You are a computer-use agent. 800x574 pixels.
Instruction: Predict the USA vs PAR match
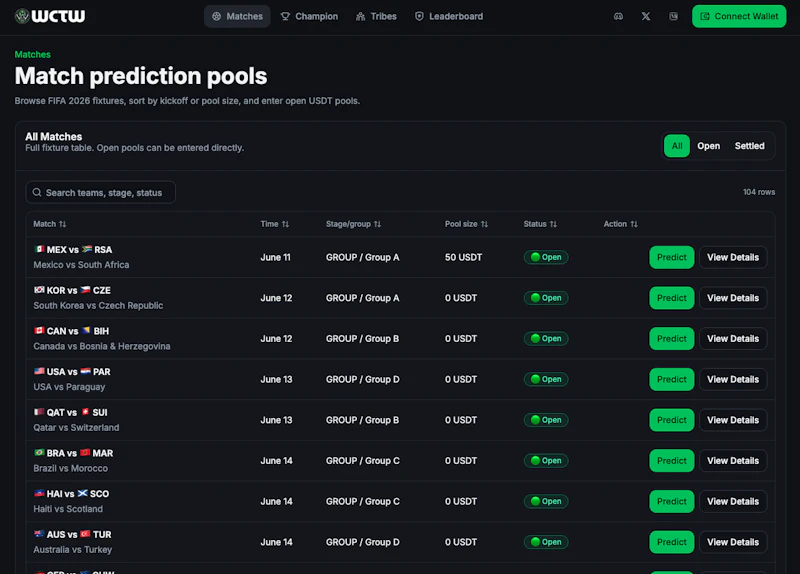[671, 379]
